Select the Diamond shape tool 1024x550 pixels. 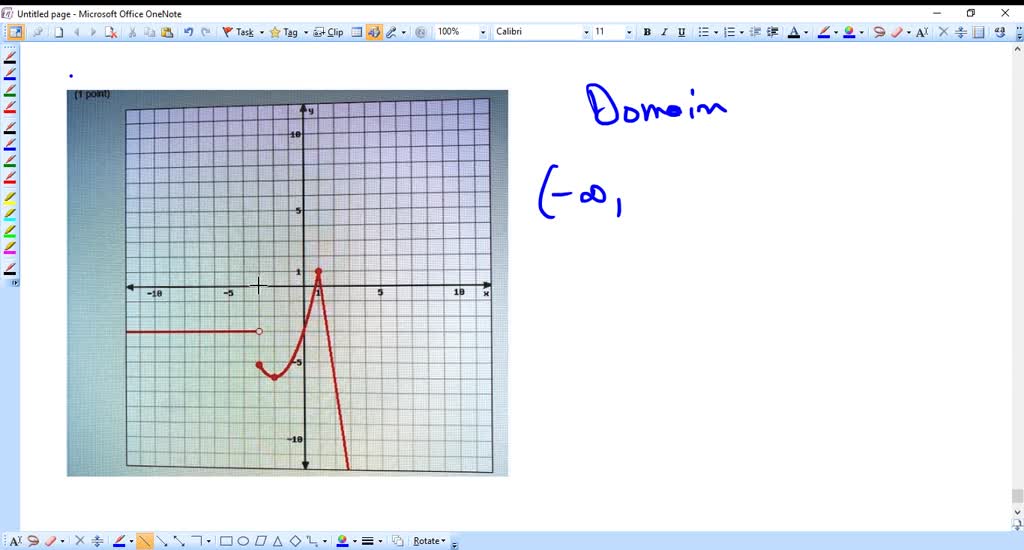point(295,541)
